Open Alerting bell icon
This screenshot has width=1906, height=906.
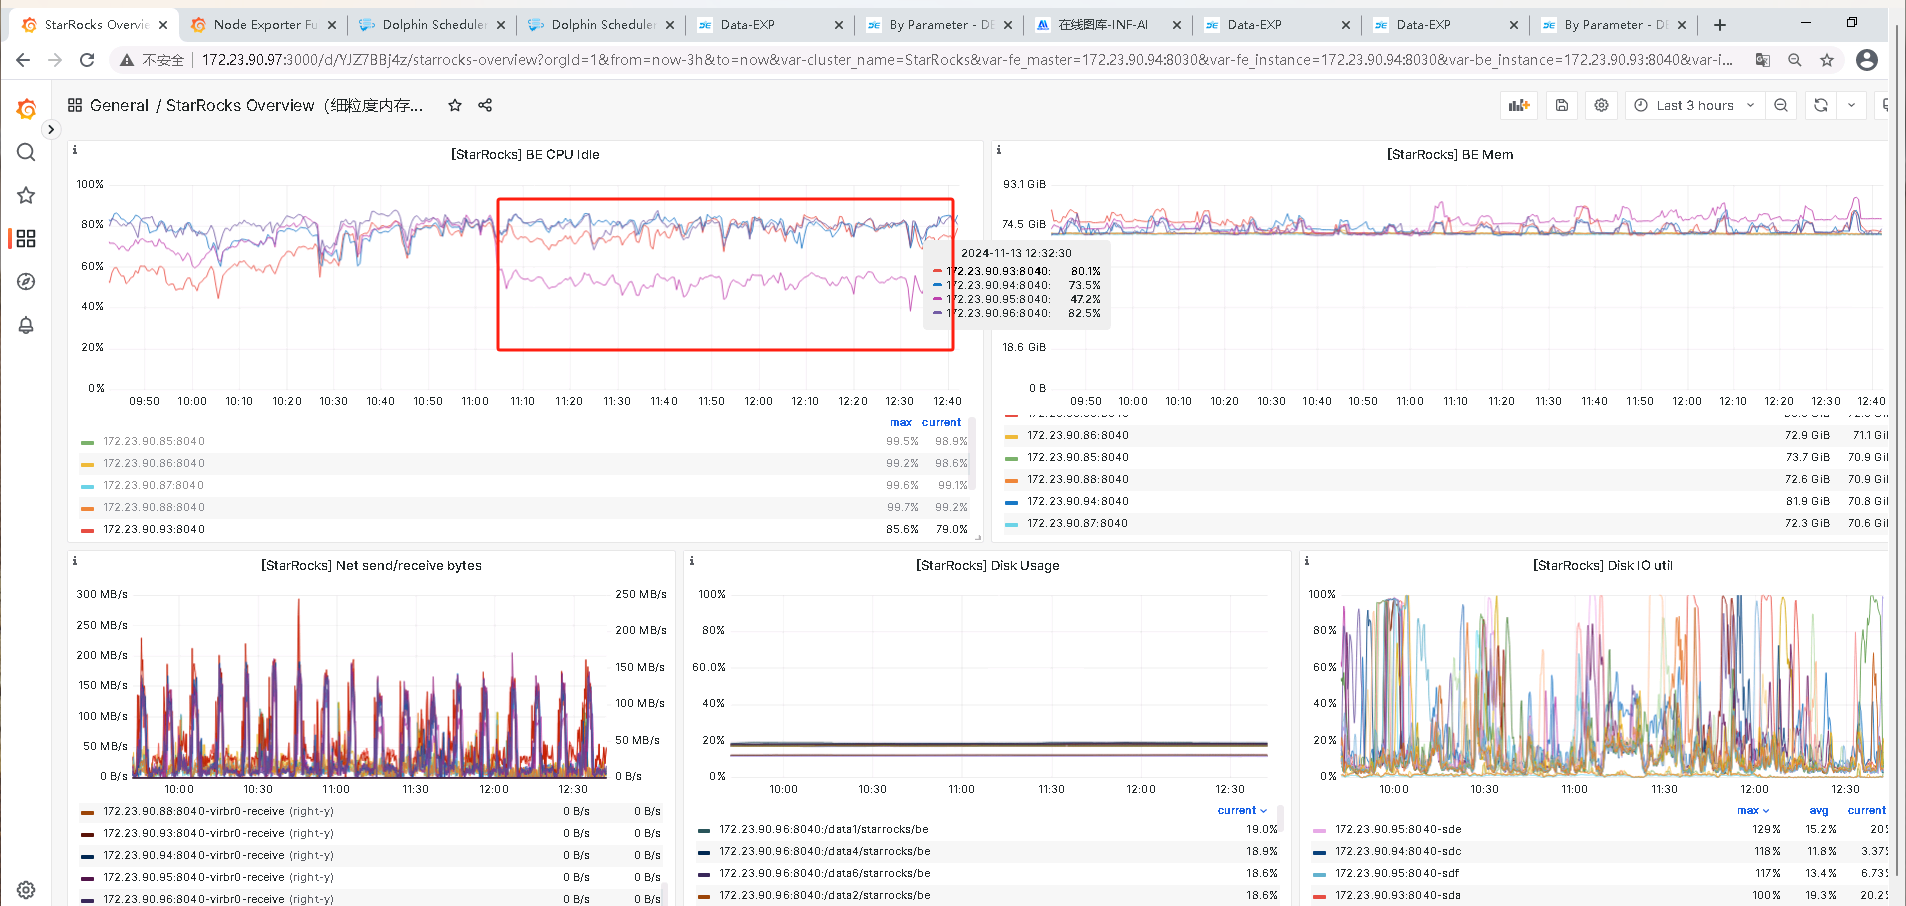[26, 325]
